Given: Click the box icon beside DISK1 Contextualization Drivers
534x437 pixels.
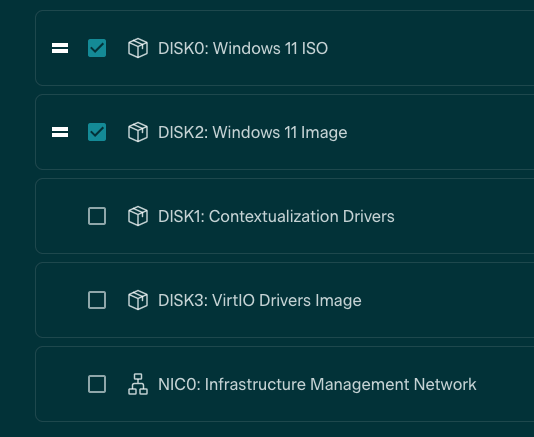Looking at the screenshot, I should coord(138,216).
